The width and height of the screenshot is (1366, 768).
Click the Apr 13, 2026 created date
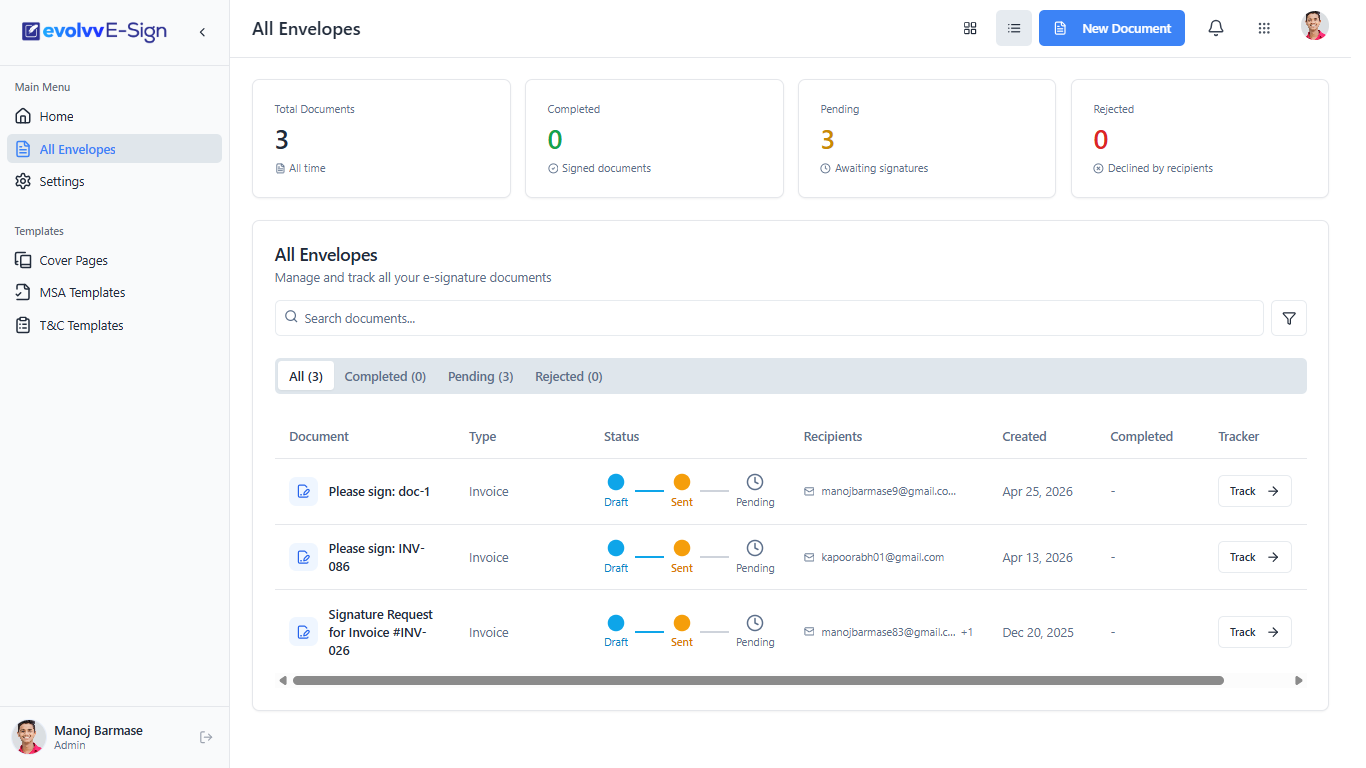(1037, 558)
